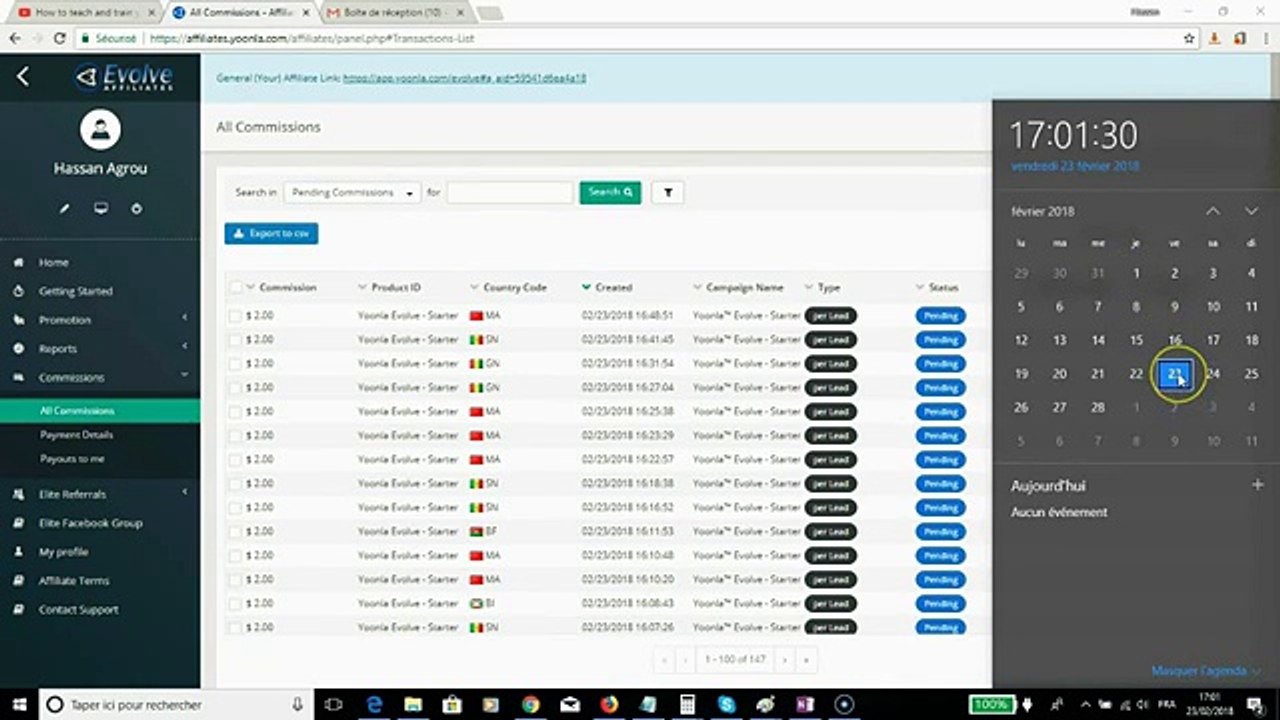Image resolution: width=1280 pixels, height=720 pixels.
Task: Check the row created at 16:27:04
Action: click(235, 387)
